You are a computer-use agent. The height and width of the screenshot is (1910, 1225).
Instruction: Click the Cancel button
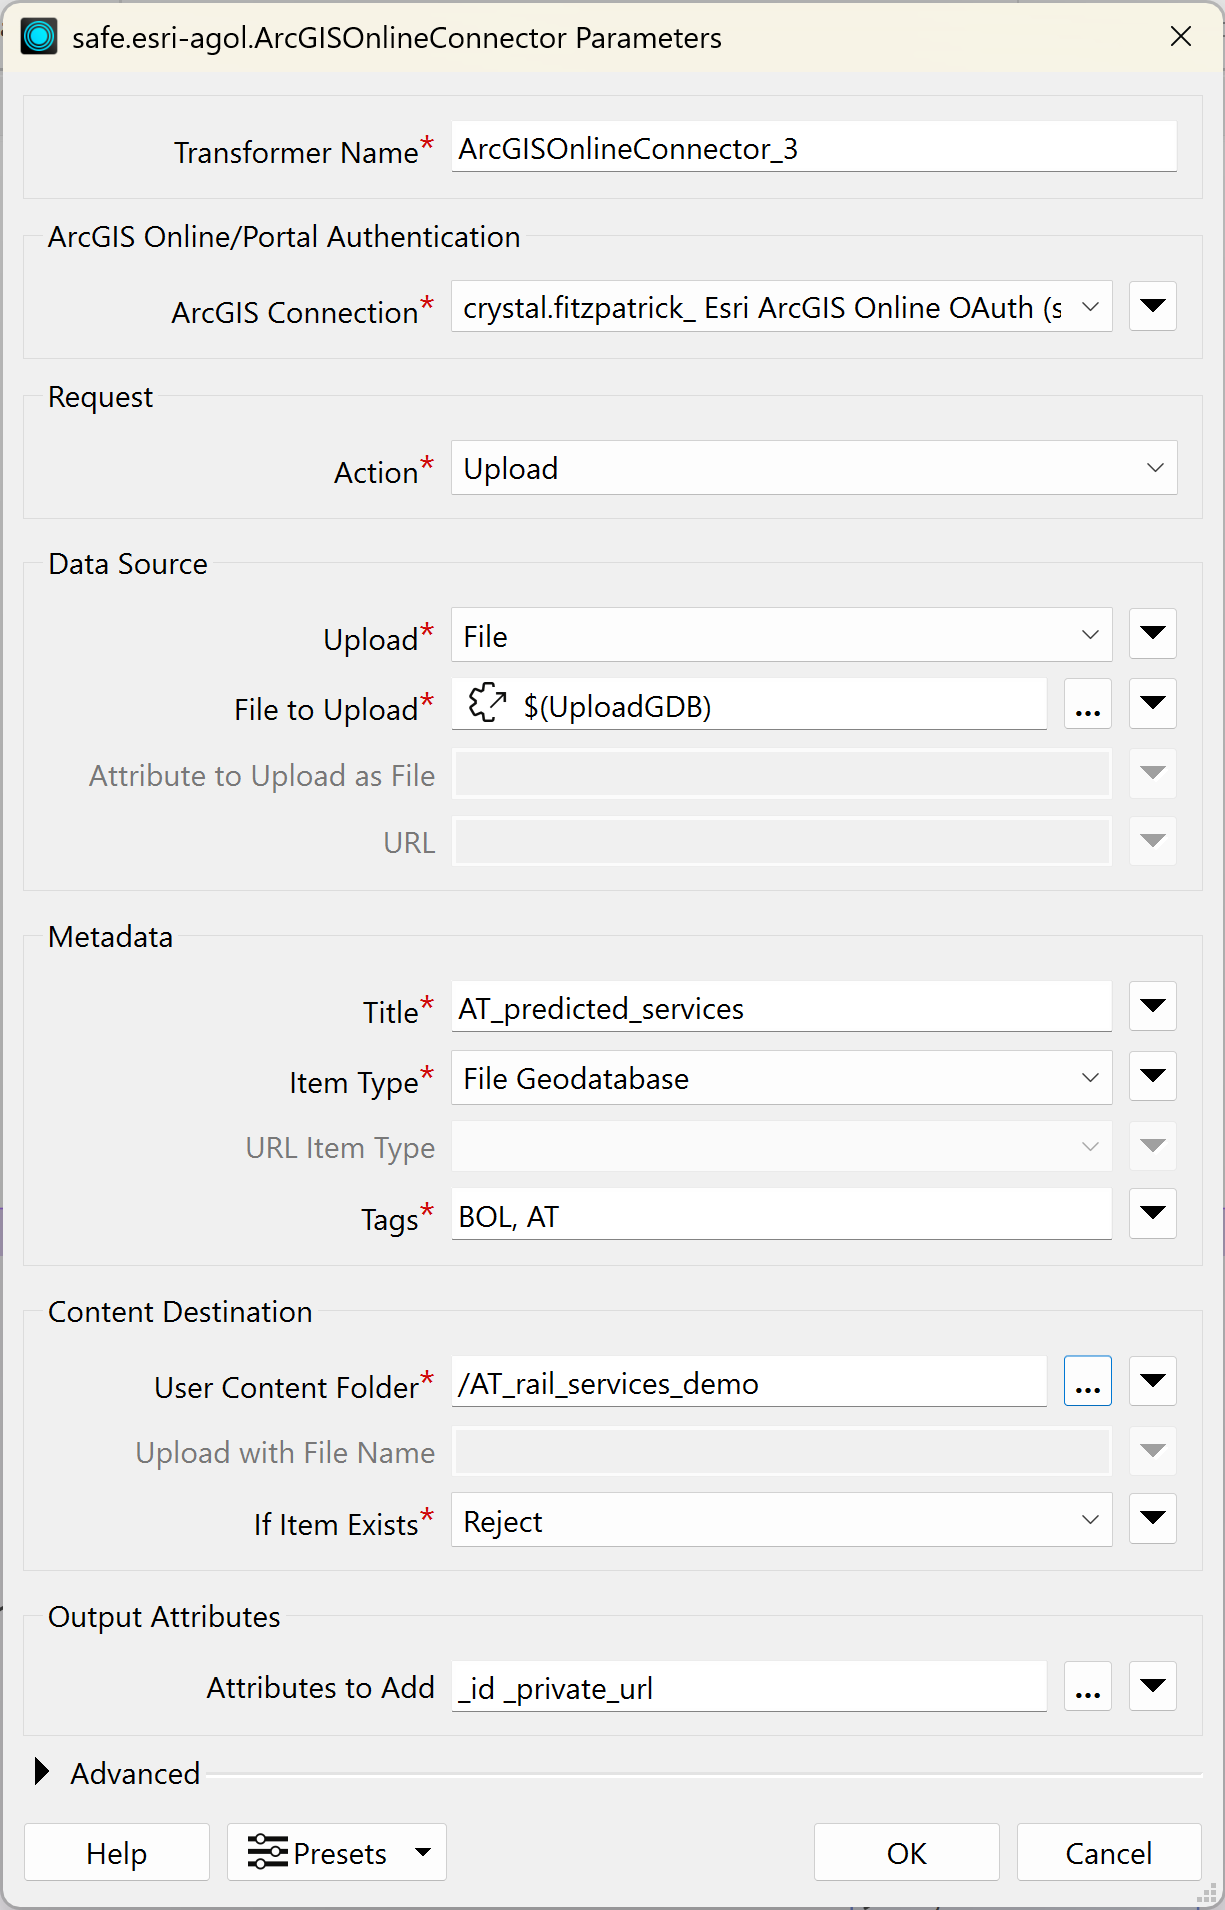click(x=1109, y=1852)
